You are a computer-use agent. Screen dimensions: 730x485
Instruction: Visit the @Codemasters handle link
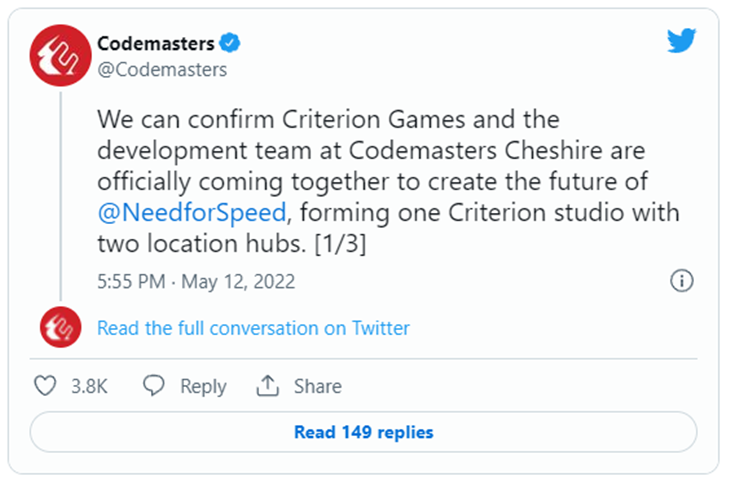coord(162,70)
